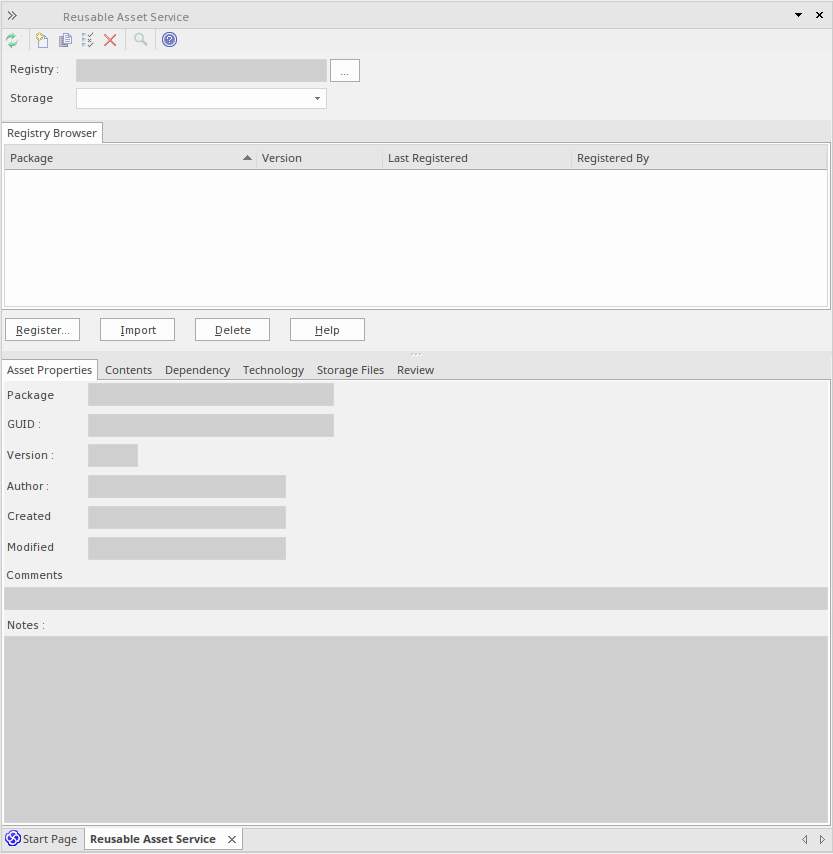The image size is (833, 854).
Task: Click the copy storage icon
Action: (x=65, y=40)
